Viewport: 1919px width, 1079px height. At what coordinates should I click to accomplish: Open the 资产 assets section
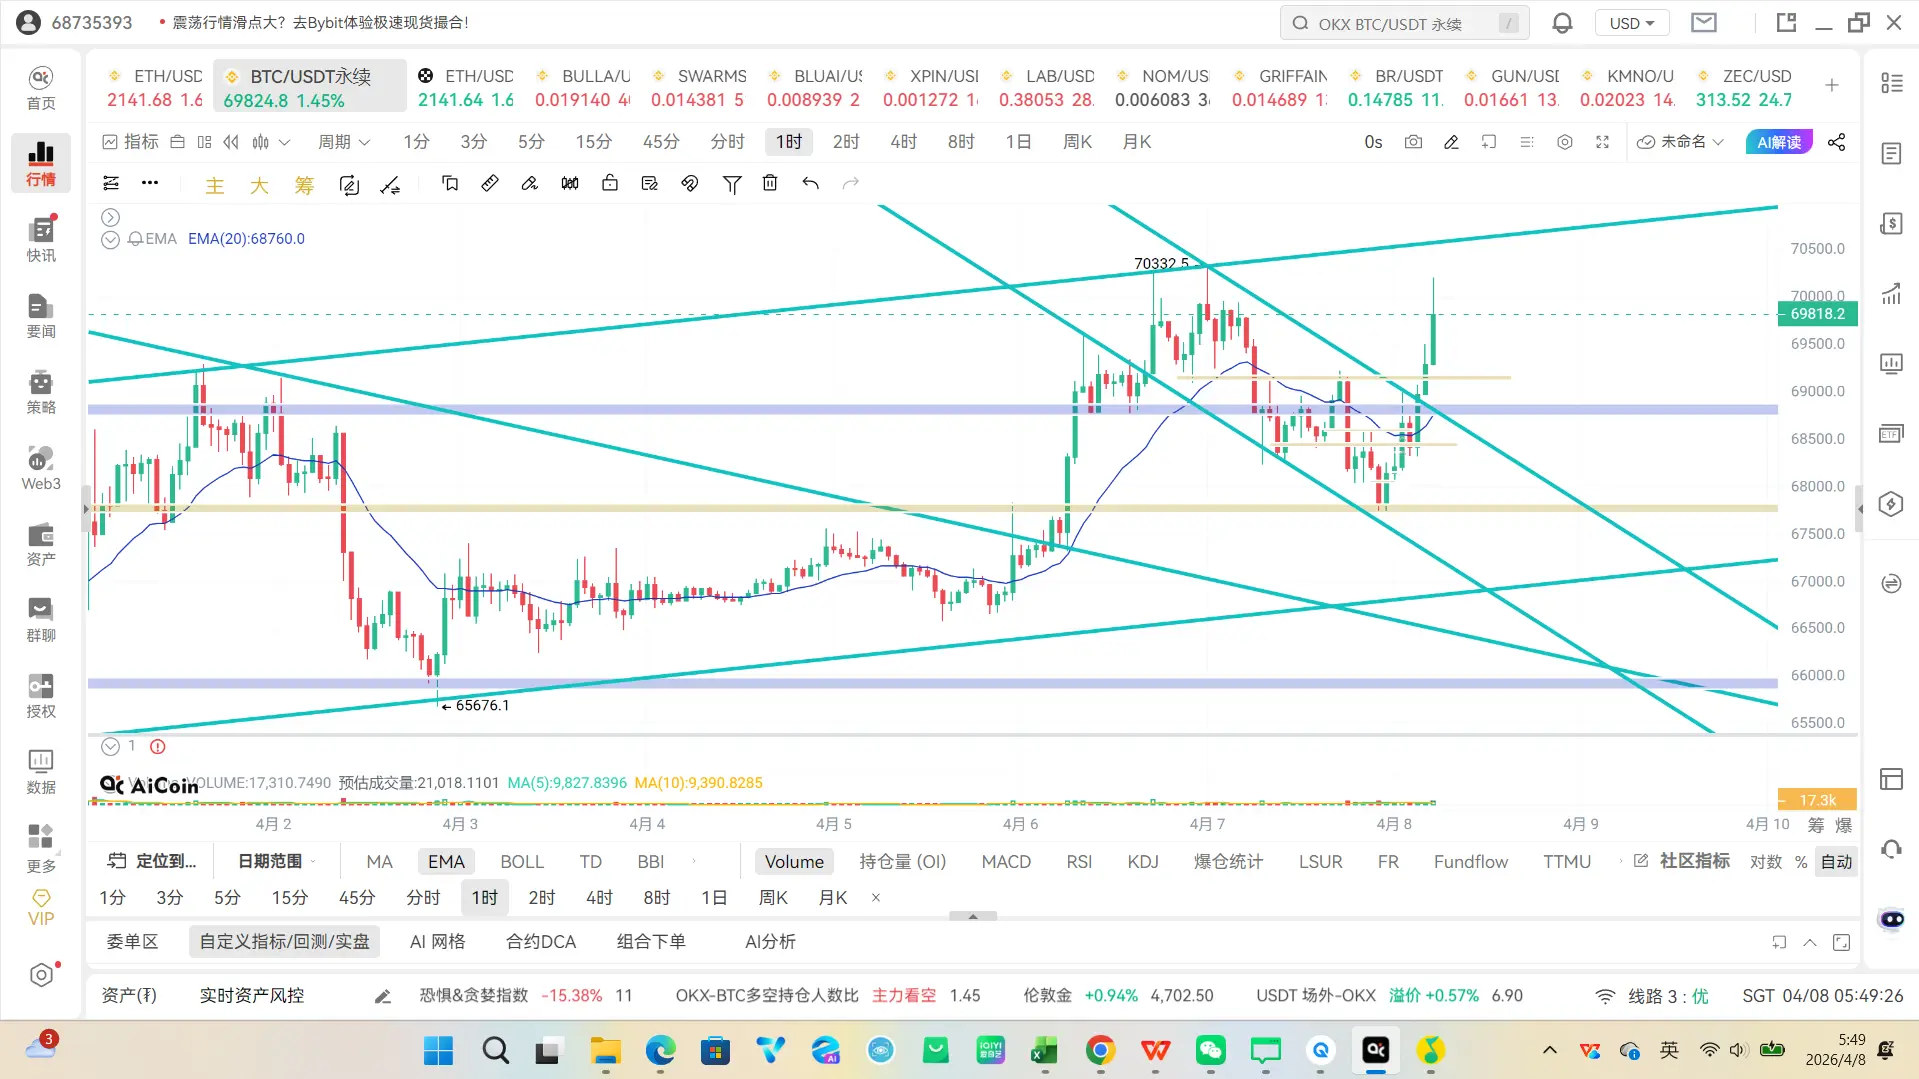pos(41,544)
